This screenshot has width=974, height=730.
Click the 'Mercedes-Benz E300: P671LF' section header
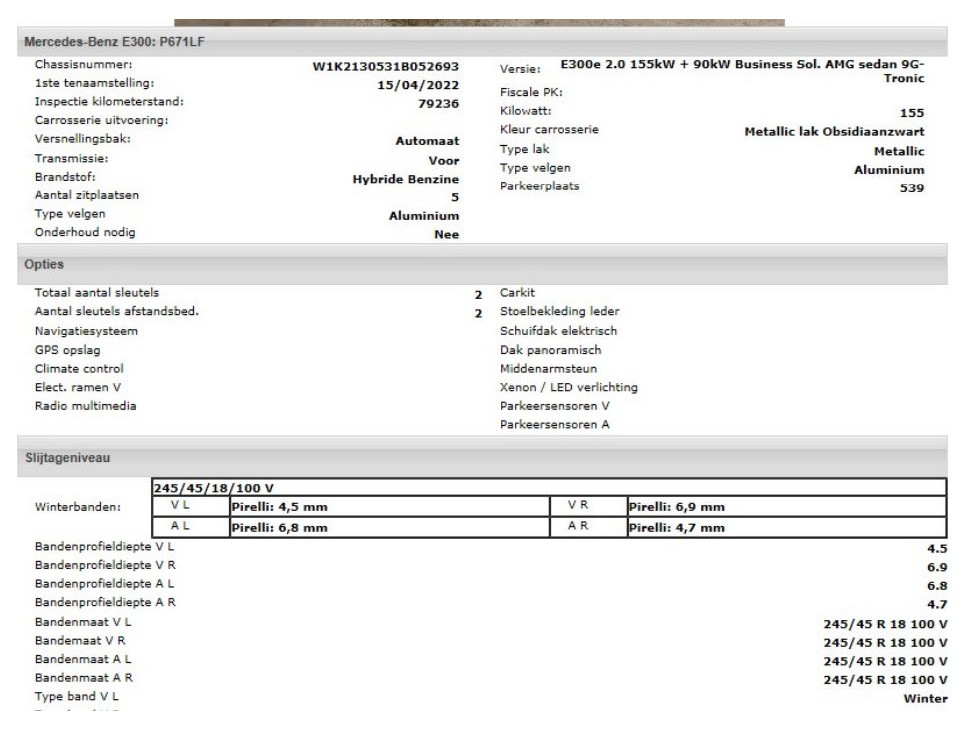coord(482,42)
